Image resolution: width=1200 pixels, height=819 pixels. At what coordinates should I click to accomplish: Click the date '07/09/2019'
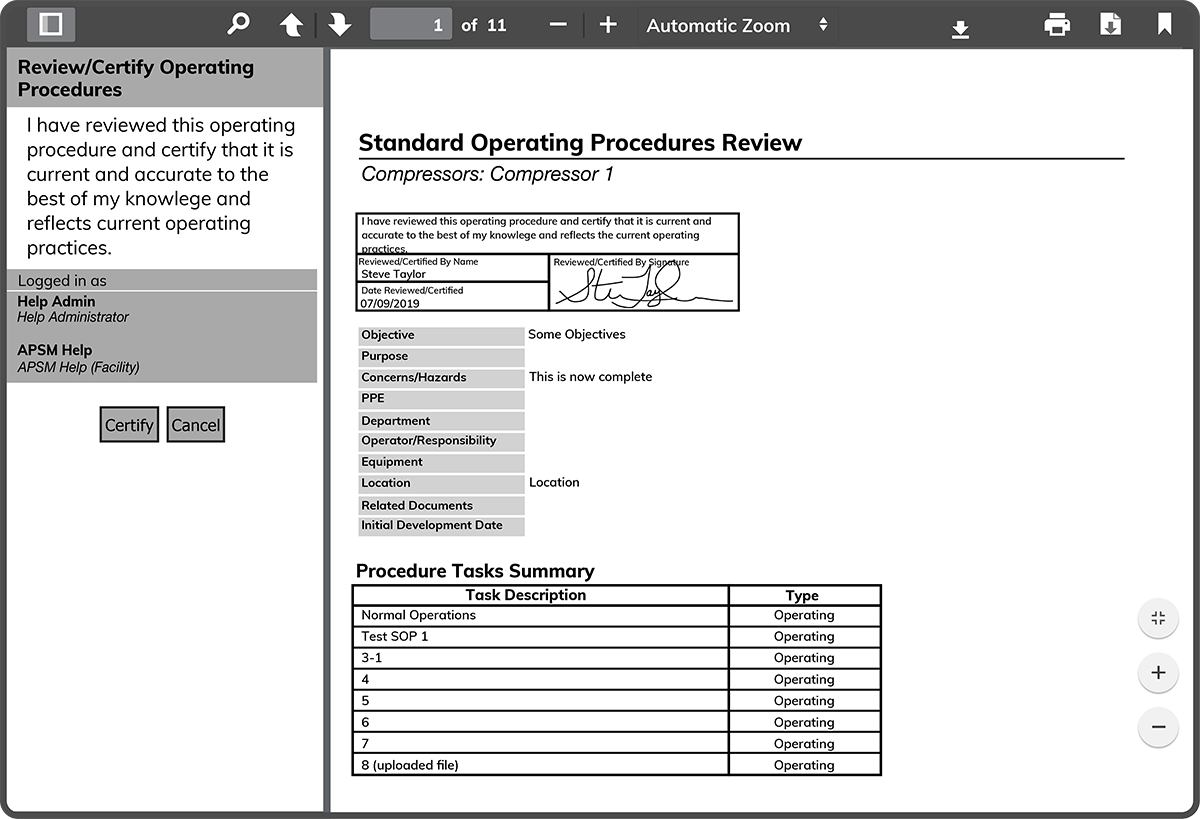pos(390,303)
